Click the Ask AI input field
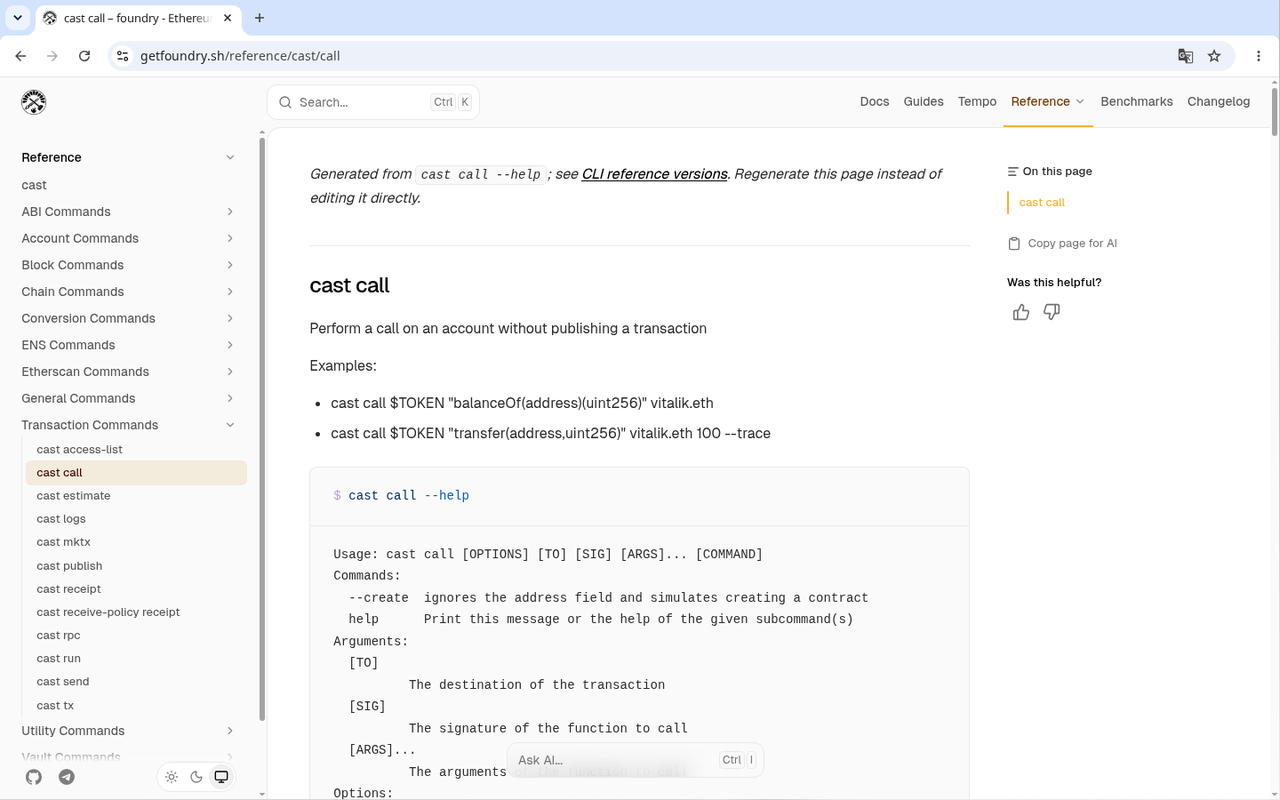This screenshot has width=1280, height=800. pos(635,760)
